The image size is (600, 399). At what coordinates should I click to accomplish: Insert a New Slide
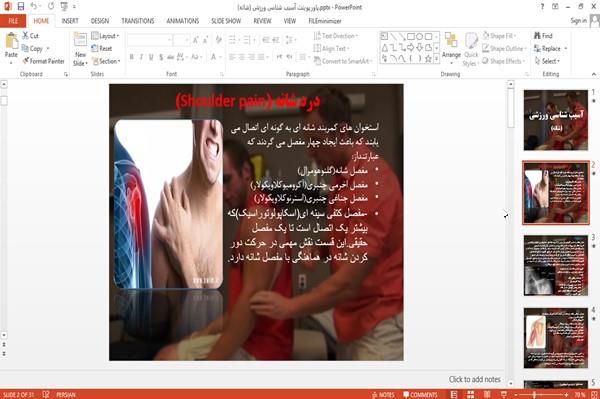click(x=80, y=49)
